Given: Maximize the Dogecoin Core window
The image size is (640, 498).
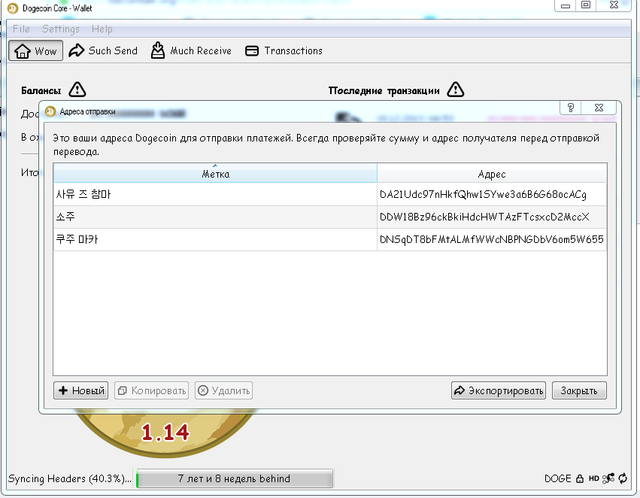Looking at the screenshot, I should [x=586, y=5].
